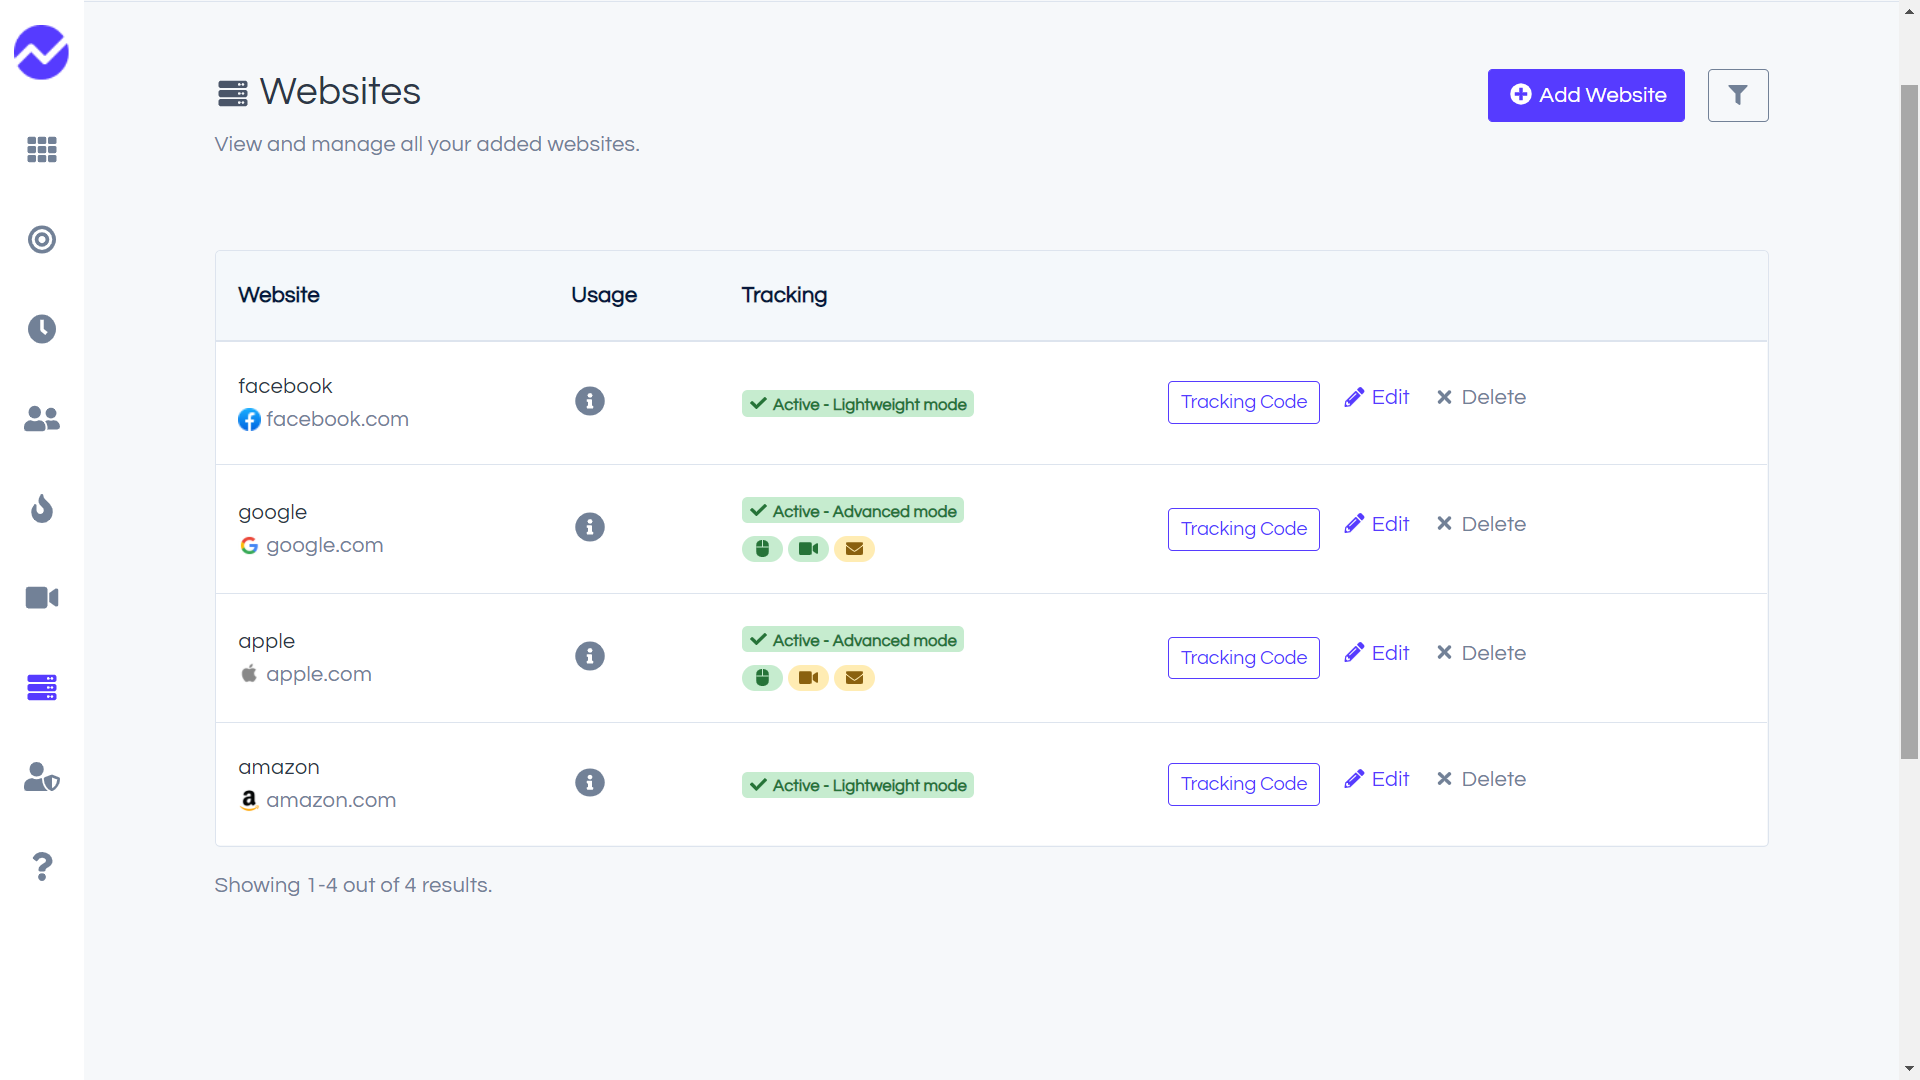The image size is (1920, 1080).
Task: Click the facebook.com domain link
Action: (336, 419)
